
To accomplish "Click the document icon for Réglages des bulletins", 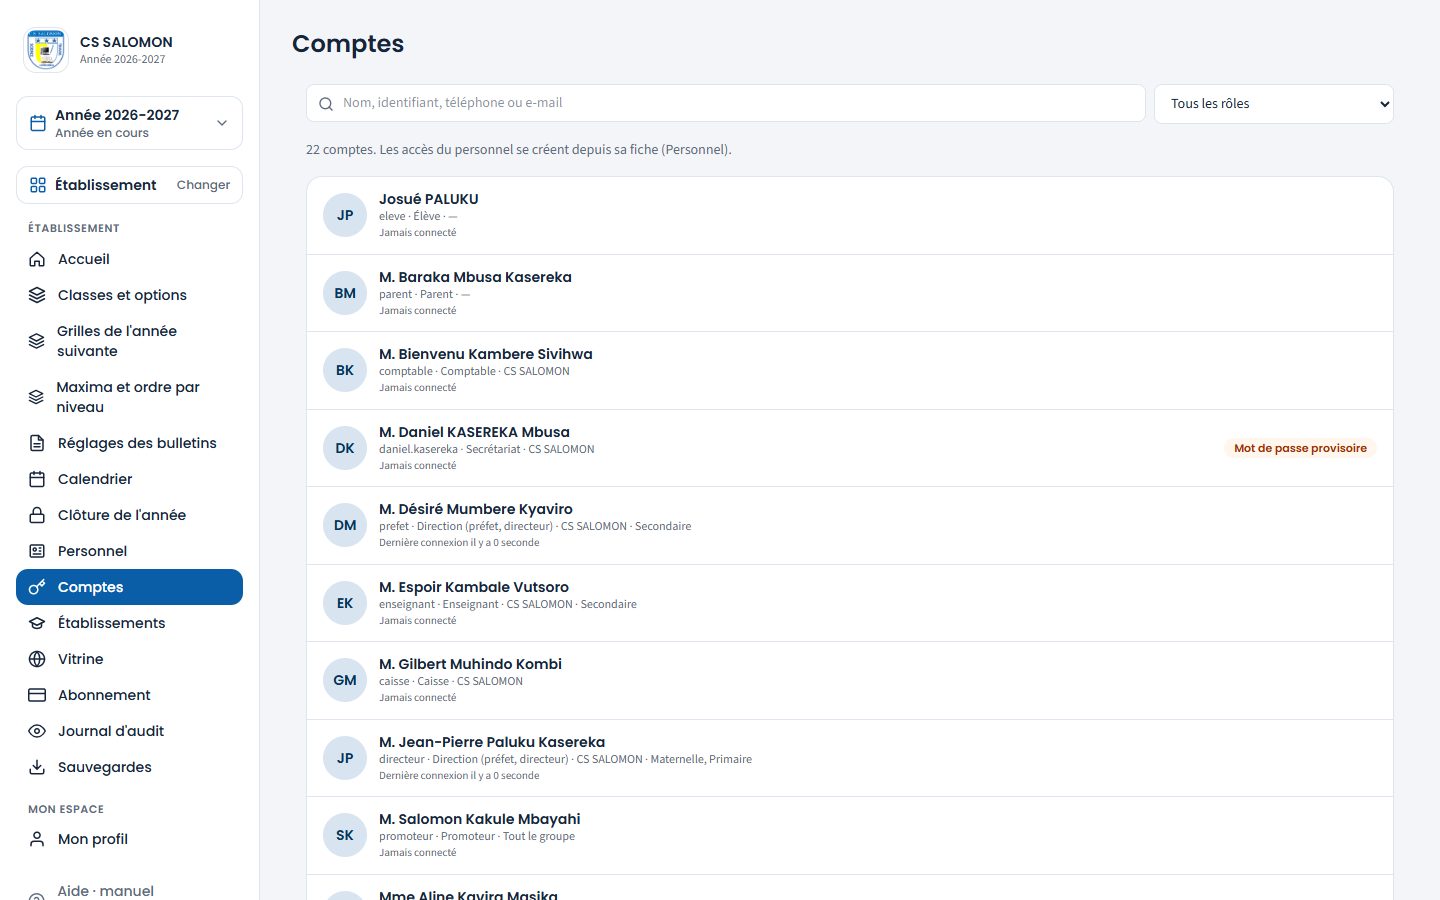I will [37, 443].
